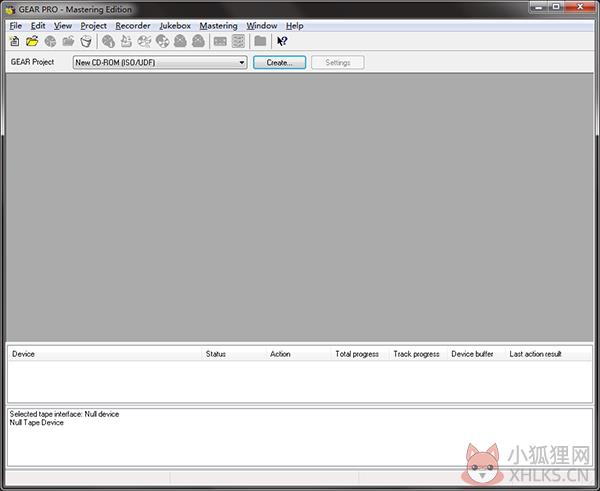600x491 pixels.
Task: Click the Action column header
Action: click(x=298, y=354)
